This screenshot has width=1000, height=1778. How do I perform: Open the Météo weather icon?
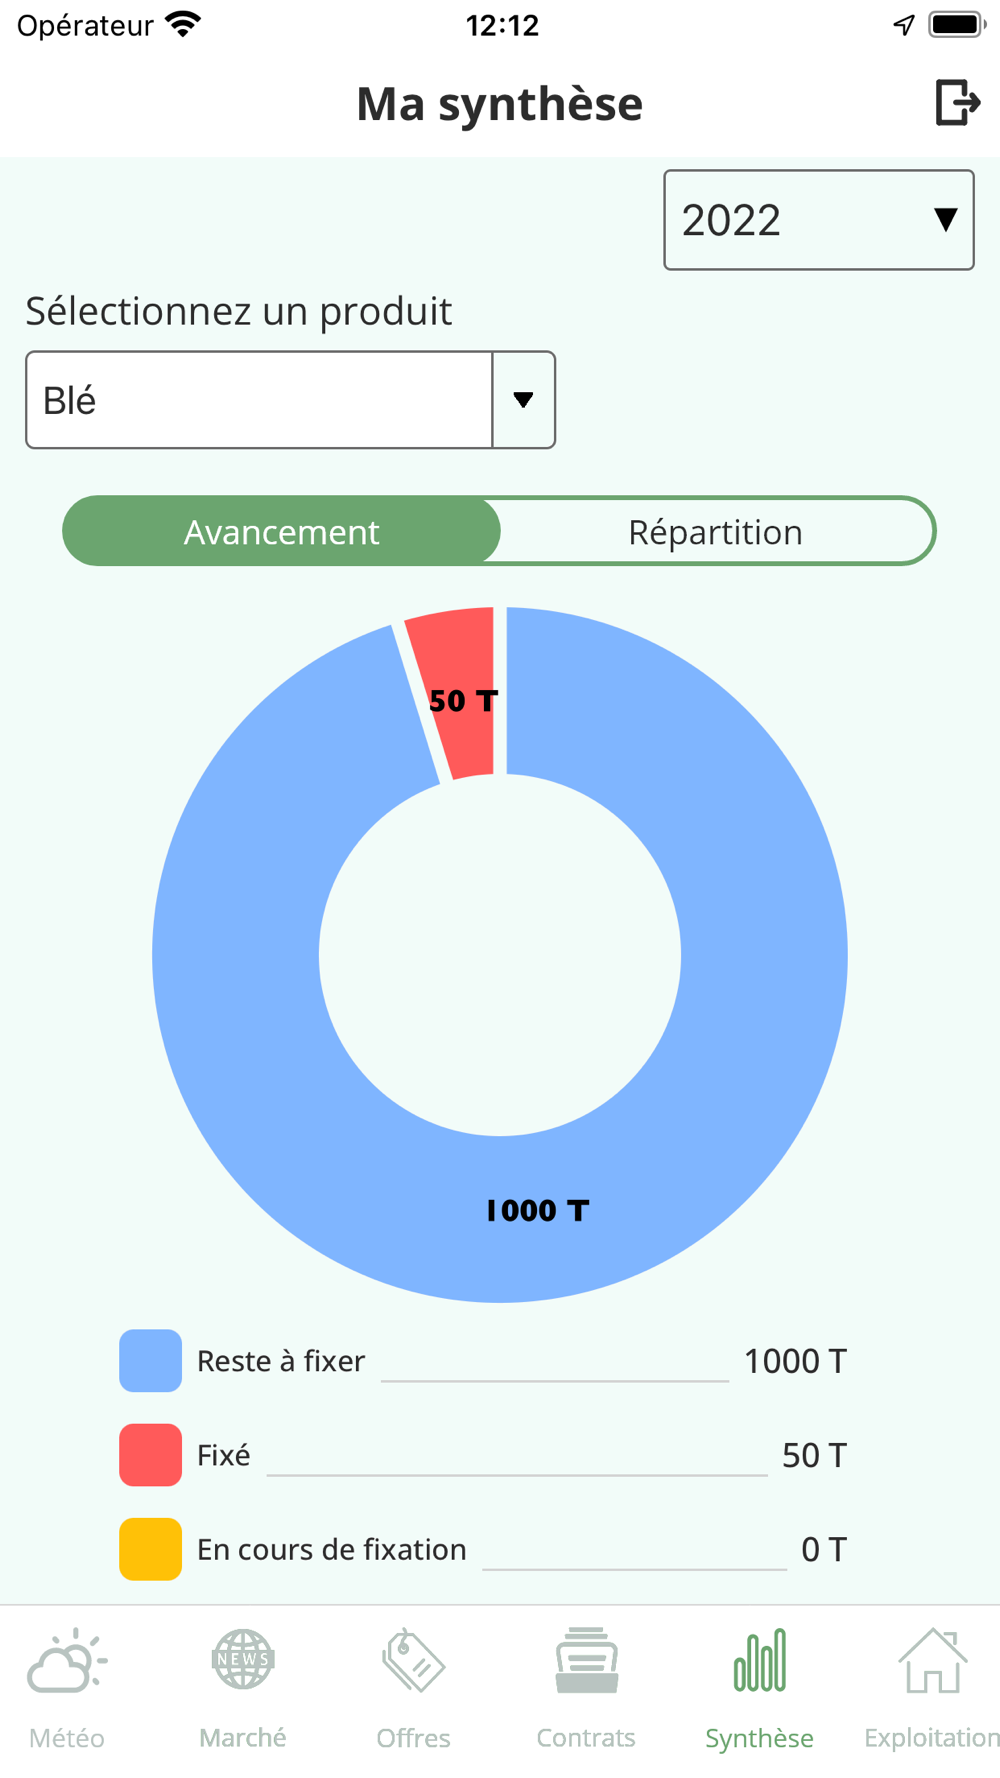coord(67,1662)
